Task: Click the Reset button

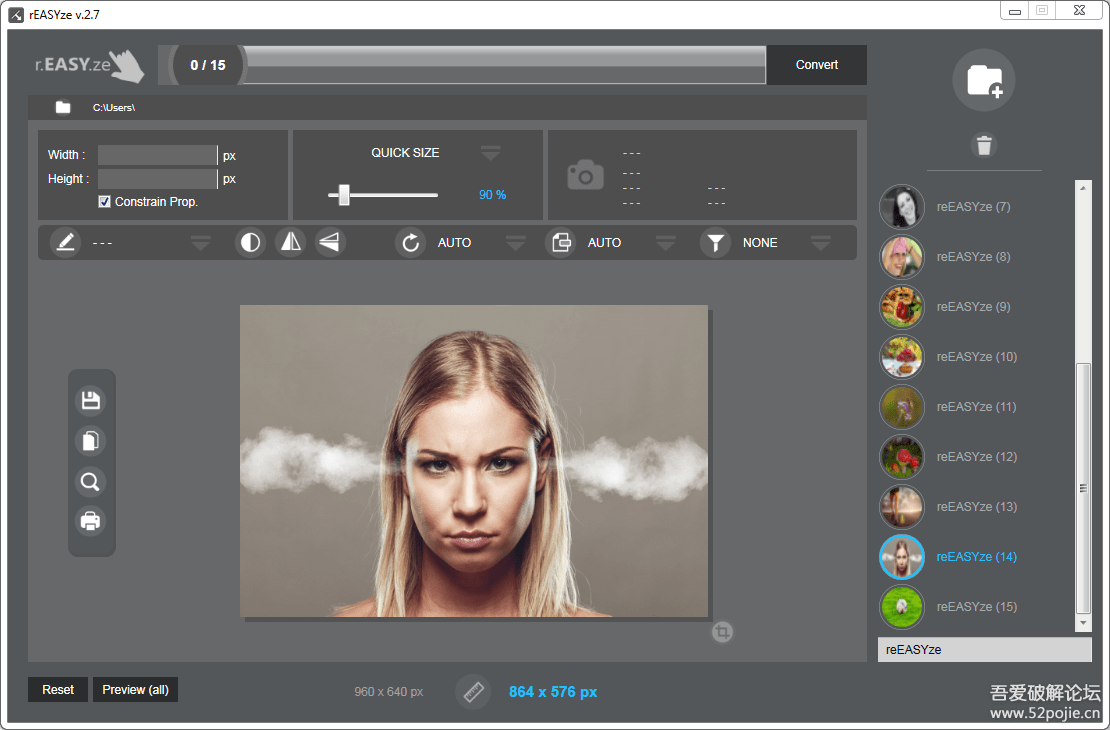Action: (58, 690)
